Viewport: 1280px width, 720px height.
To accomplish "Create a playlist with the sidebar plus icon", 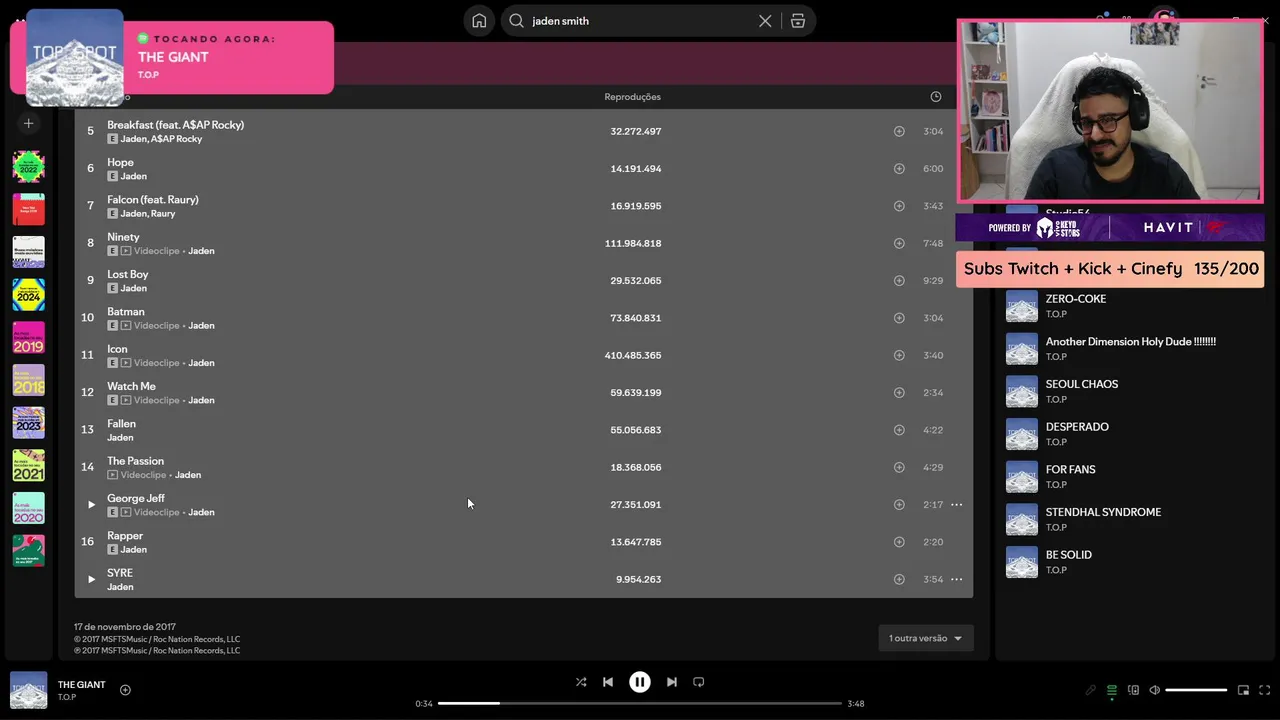I will [x=29, y=123].
